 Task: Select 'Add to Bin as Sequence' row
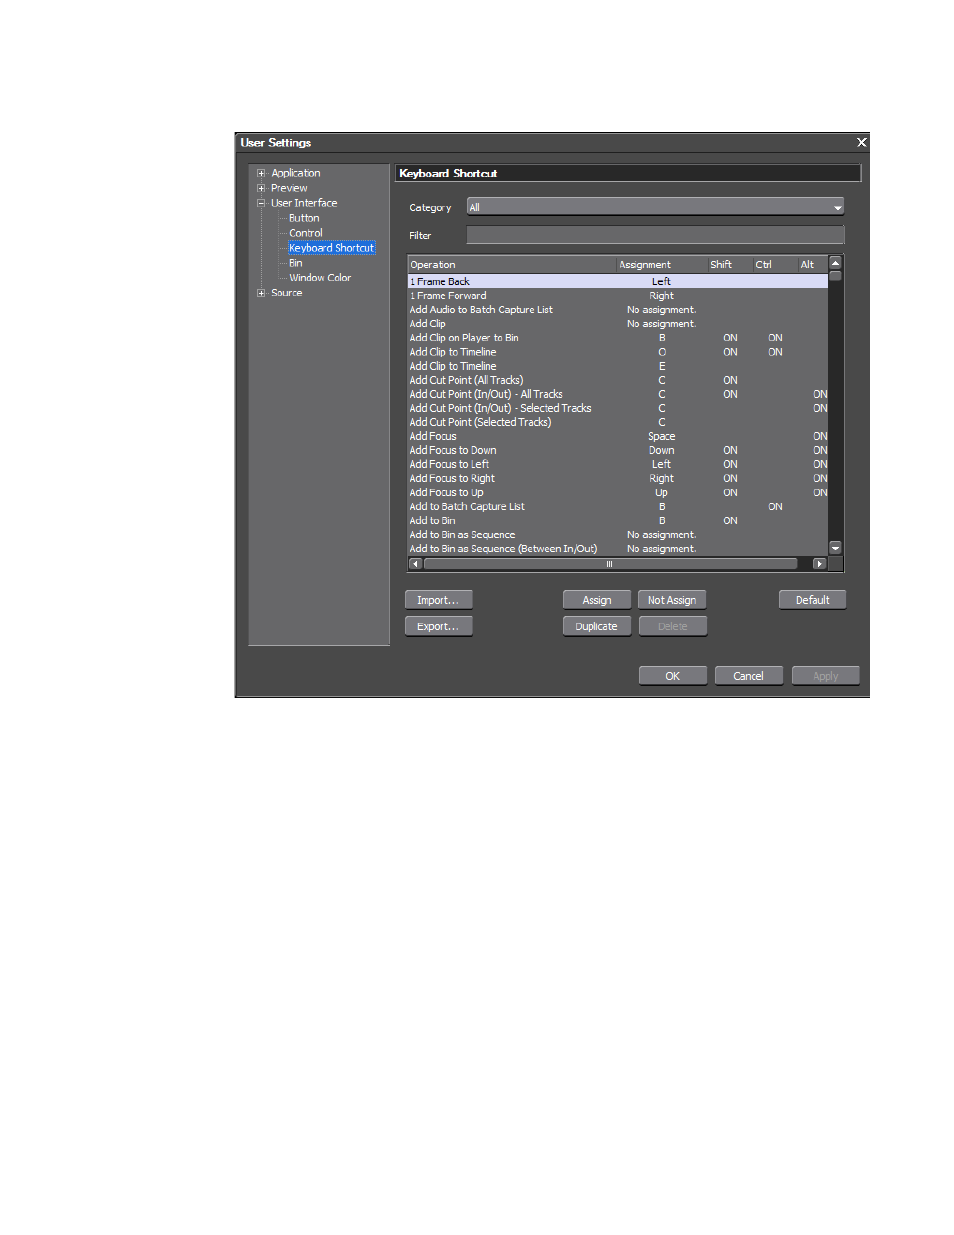point(618,534)
